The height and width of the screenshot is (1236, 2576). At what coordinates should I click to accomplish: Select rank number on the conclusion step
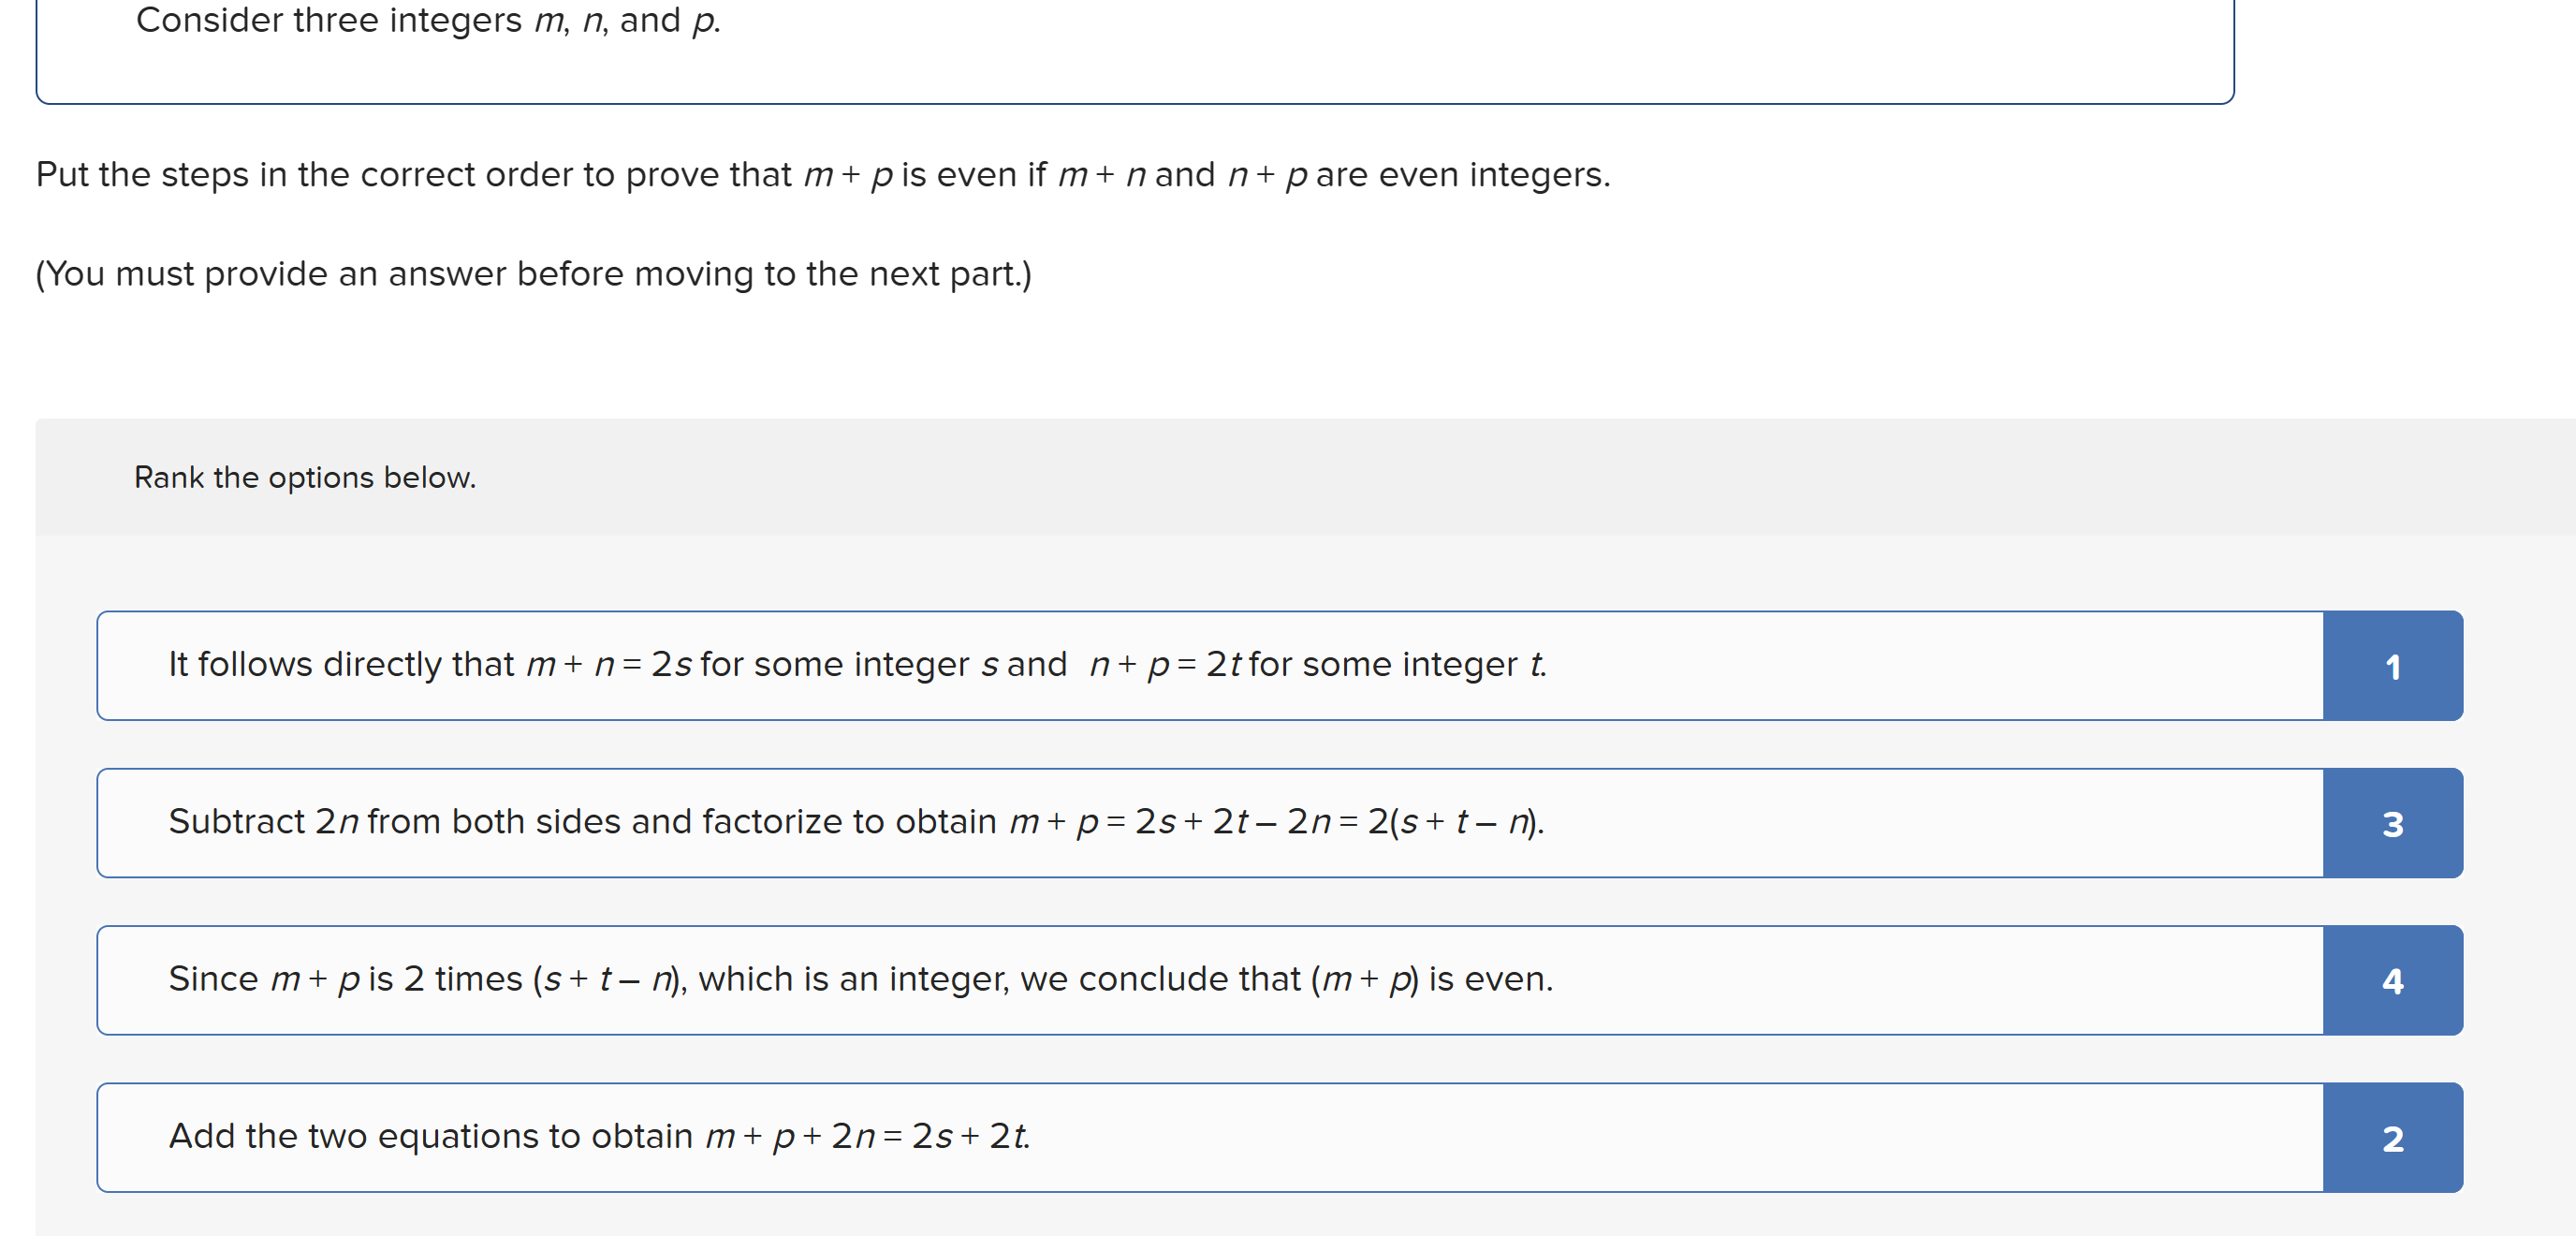pyautogui.click(x=2393, y=980)
